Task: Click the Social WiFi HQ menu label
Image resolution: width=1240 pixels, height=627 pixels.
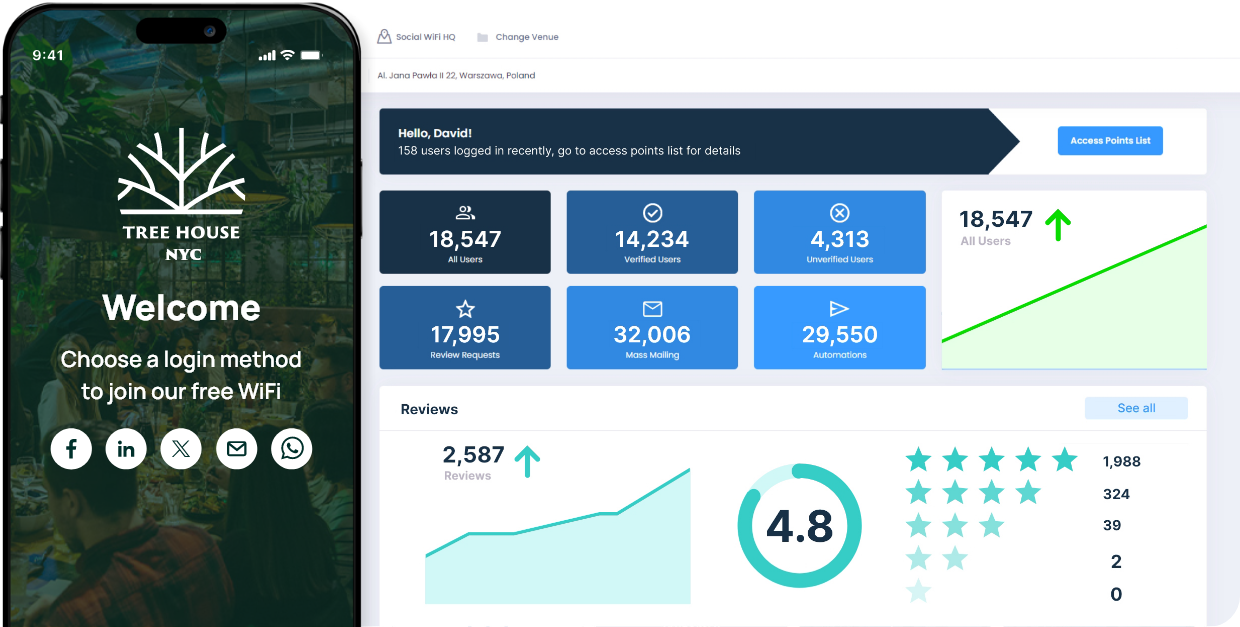Action: [x=425, y=37]
